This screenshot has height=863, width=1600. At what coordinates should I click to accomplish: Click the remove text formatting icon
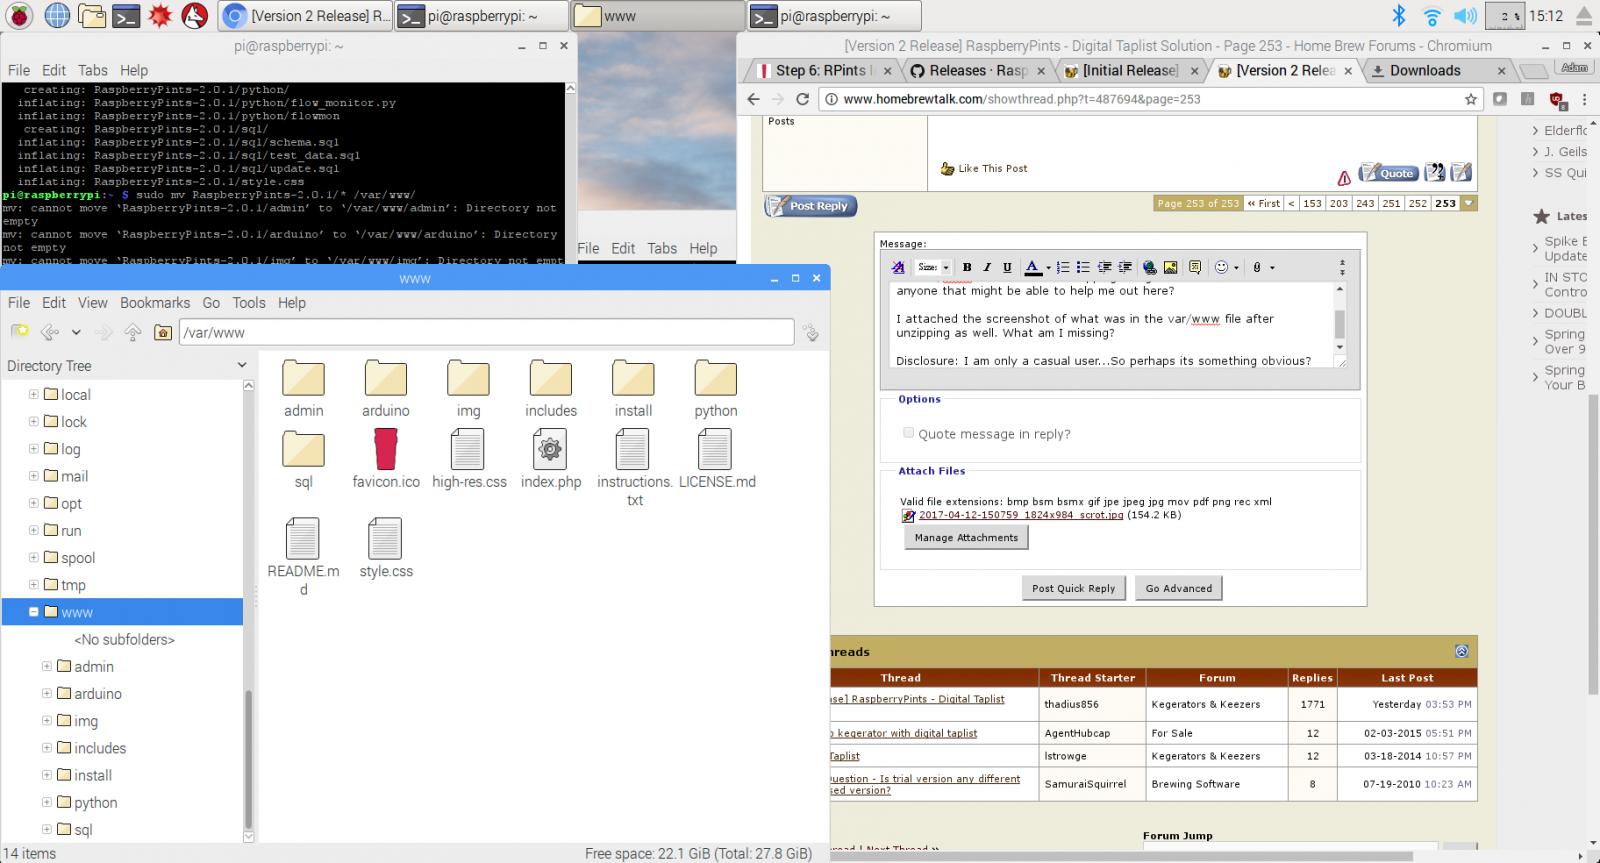pyautogui.click(x=898, y=267)
